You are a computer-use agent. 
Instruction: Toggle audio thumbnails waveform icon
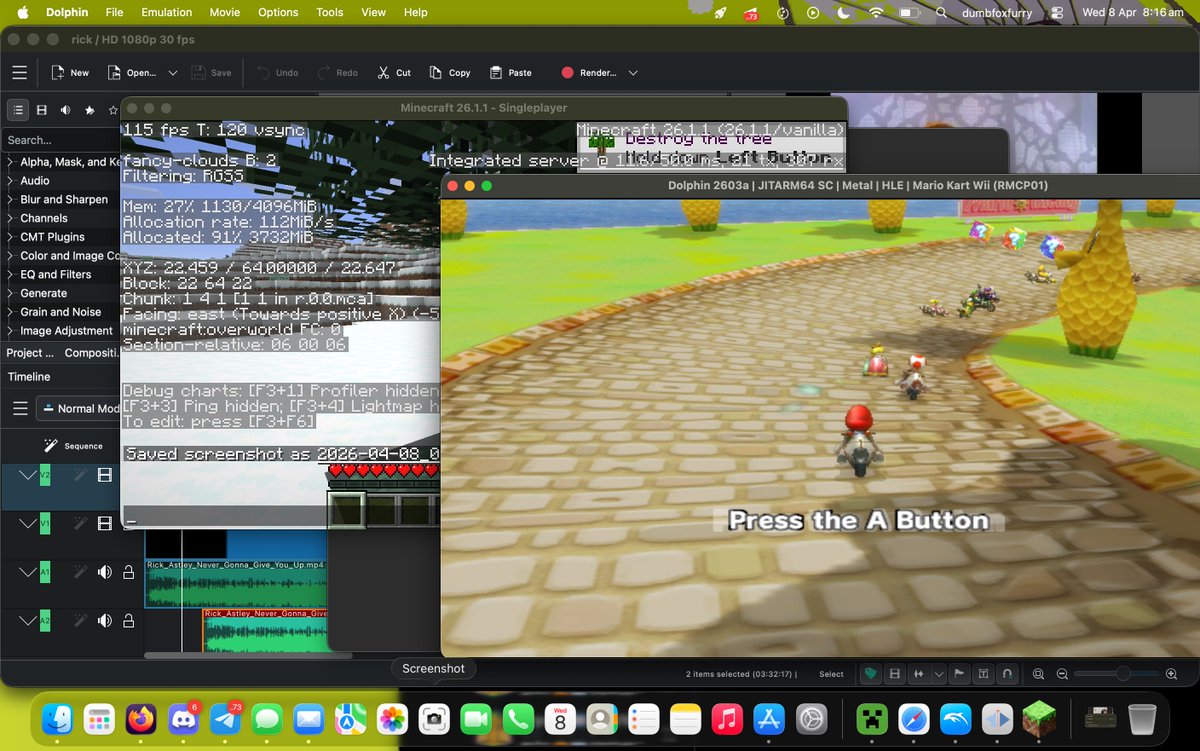click(x=918, y=674)
